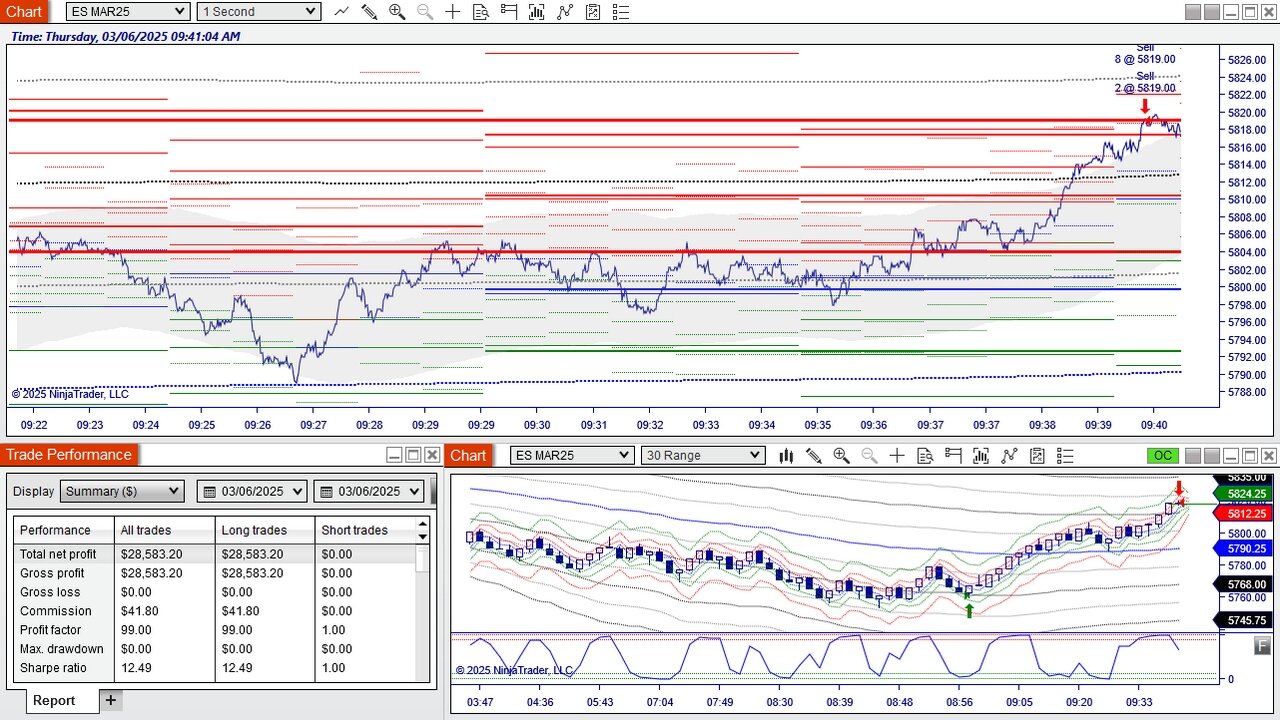Image resolution: width=1280 pixels, height=720 pixels.
Task: Click the 5768.00 black price marker
Action: pyautogui.click(x=1245, y=584)
